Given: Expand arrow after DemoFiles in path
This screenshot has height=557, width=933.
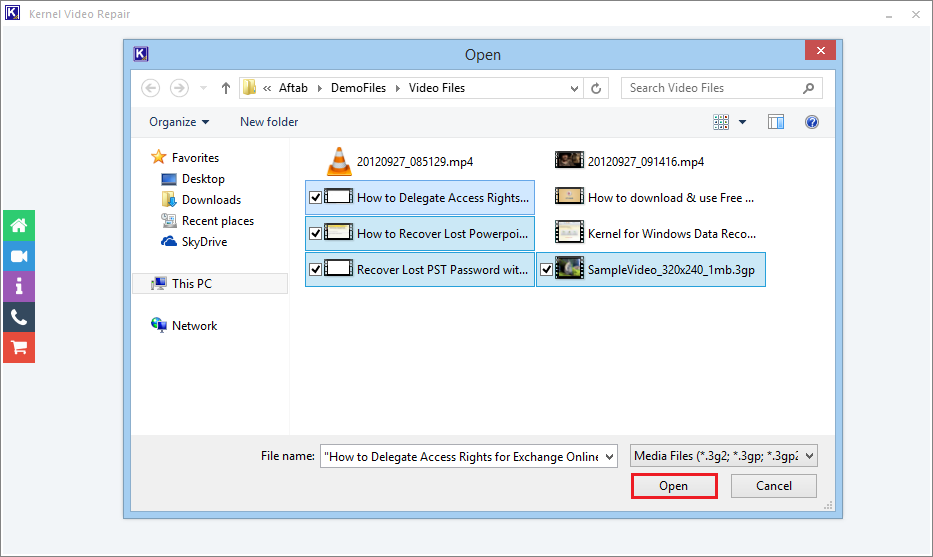Looking at the screenshot, I should (397, 89).
